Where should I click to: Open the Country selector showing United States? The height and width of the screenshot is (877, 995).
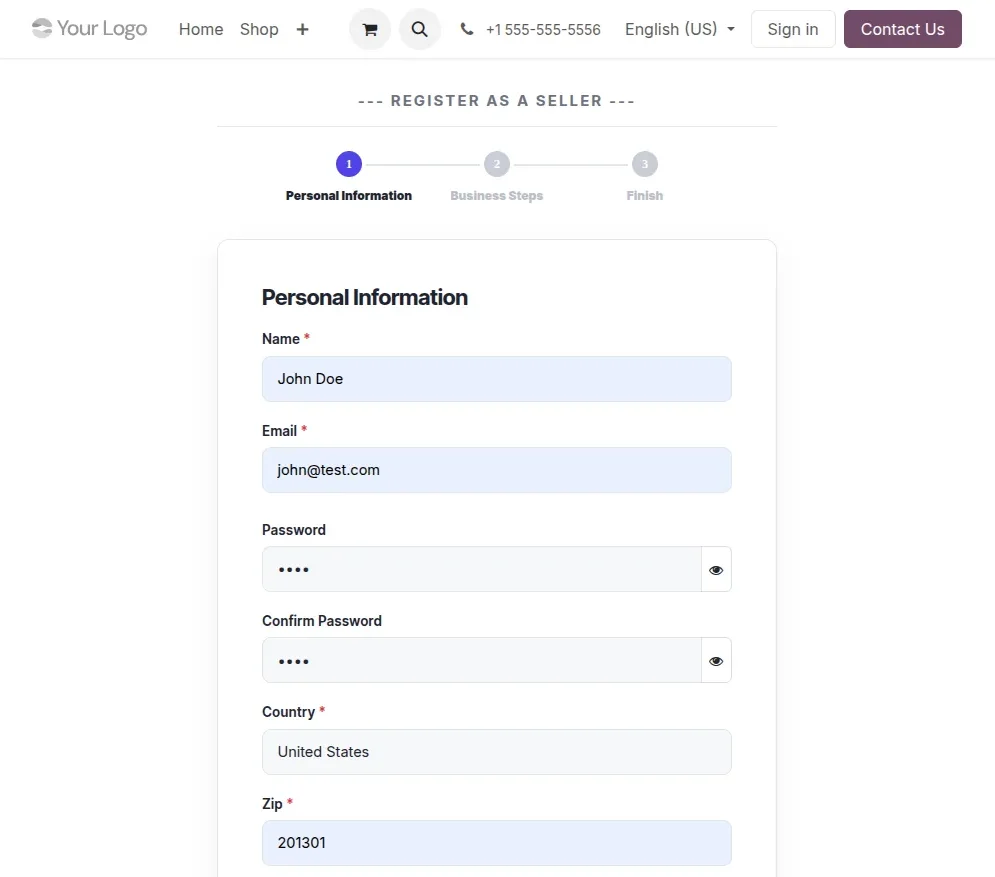click(497, 752)
